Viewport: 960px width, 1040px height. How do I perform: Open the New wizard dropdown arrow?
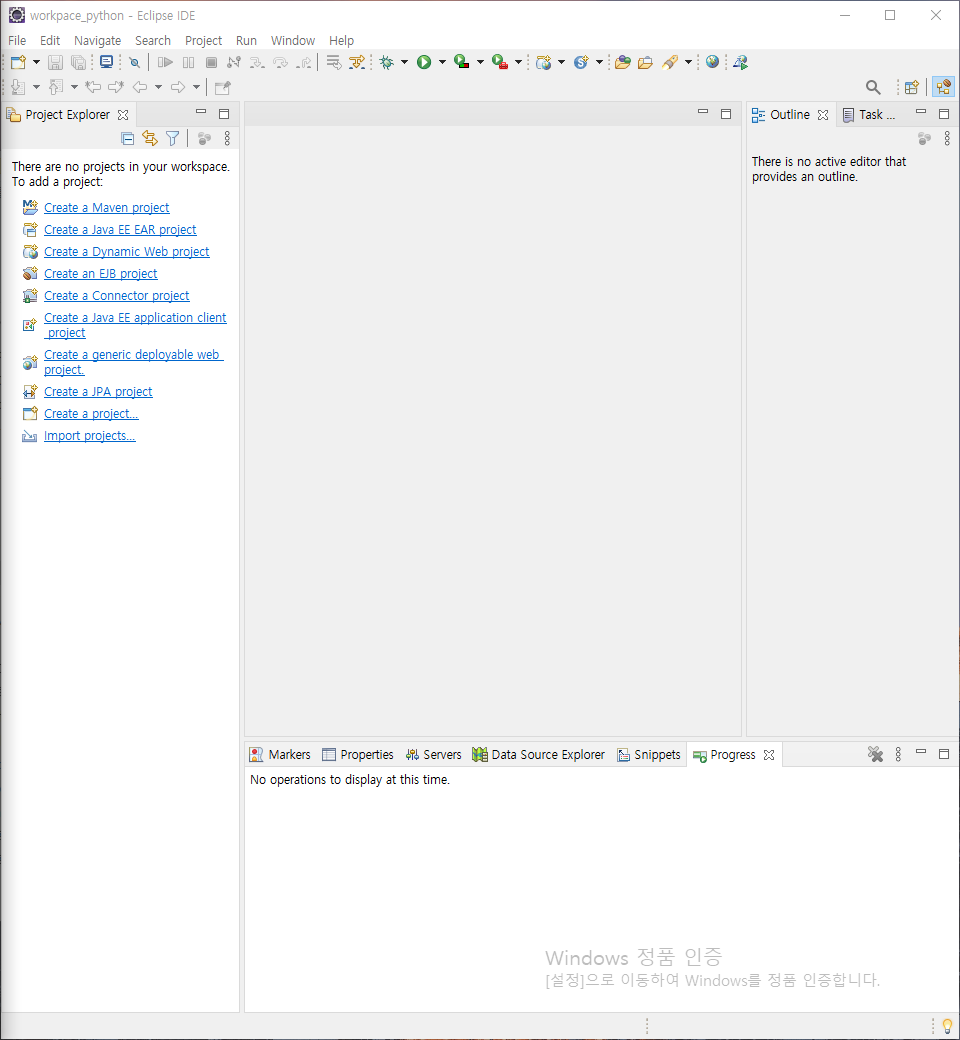(36, 62)
